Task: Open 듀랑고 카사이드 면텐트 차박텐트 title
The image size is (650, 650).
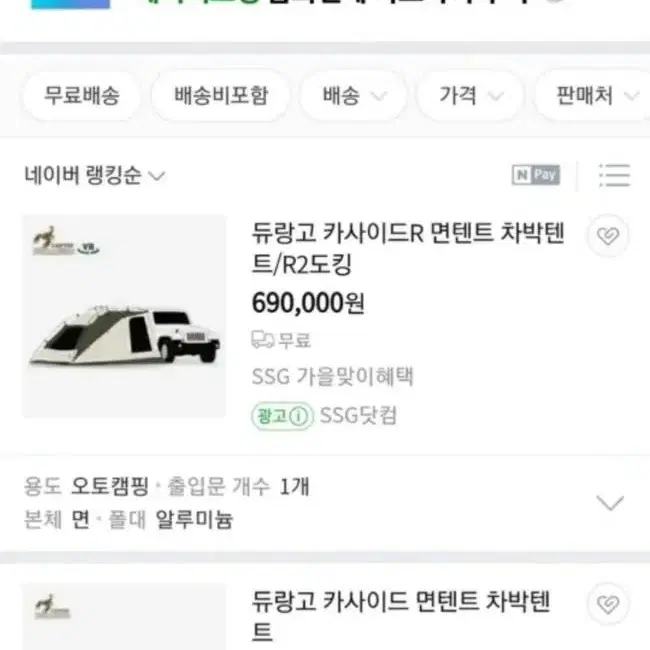Action: (401, 616)
